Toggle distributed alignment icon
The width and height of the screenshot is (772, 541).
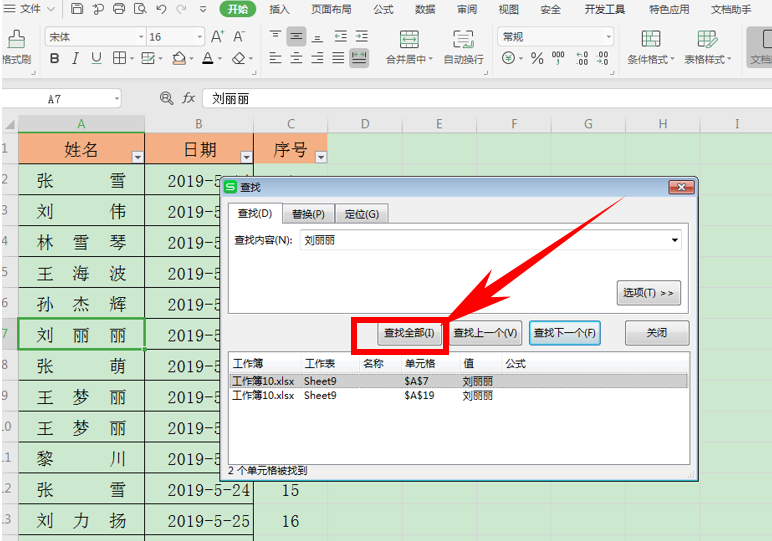pyautogui.click(x=359, y=58)
